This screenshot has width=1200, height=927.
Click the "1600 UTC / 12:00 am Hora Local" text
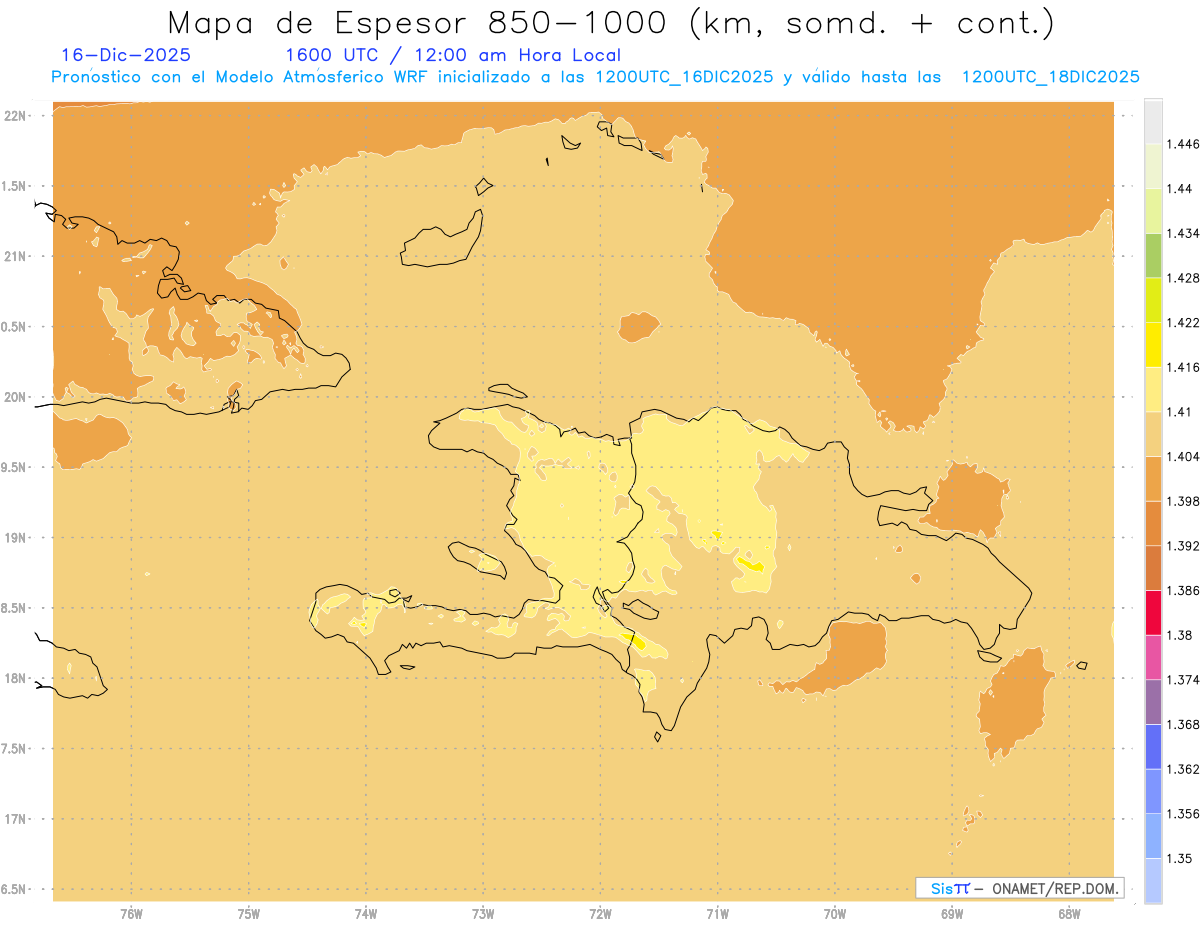pyautogui.click(x=453, y=55)
